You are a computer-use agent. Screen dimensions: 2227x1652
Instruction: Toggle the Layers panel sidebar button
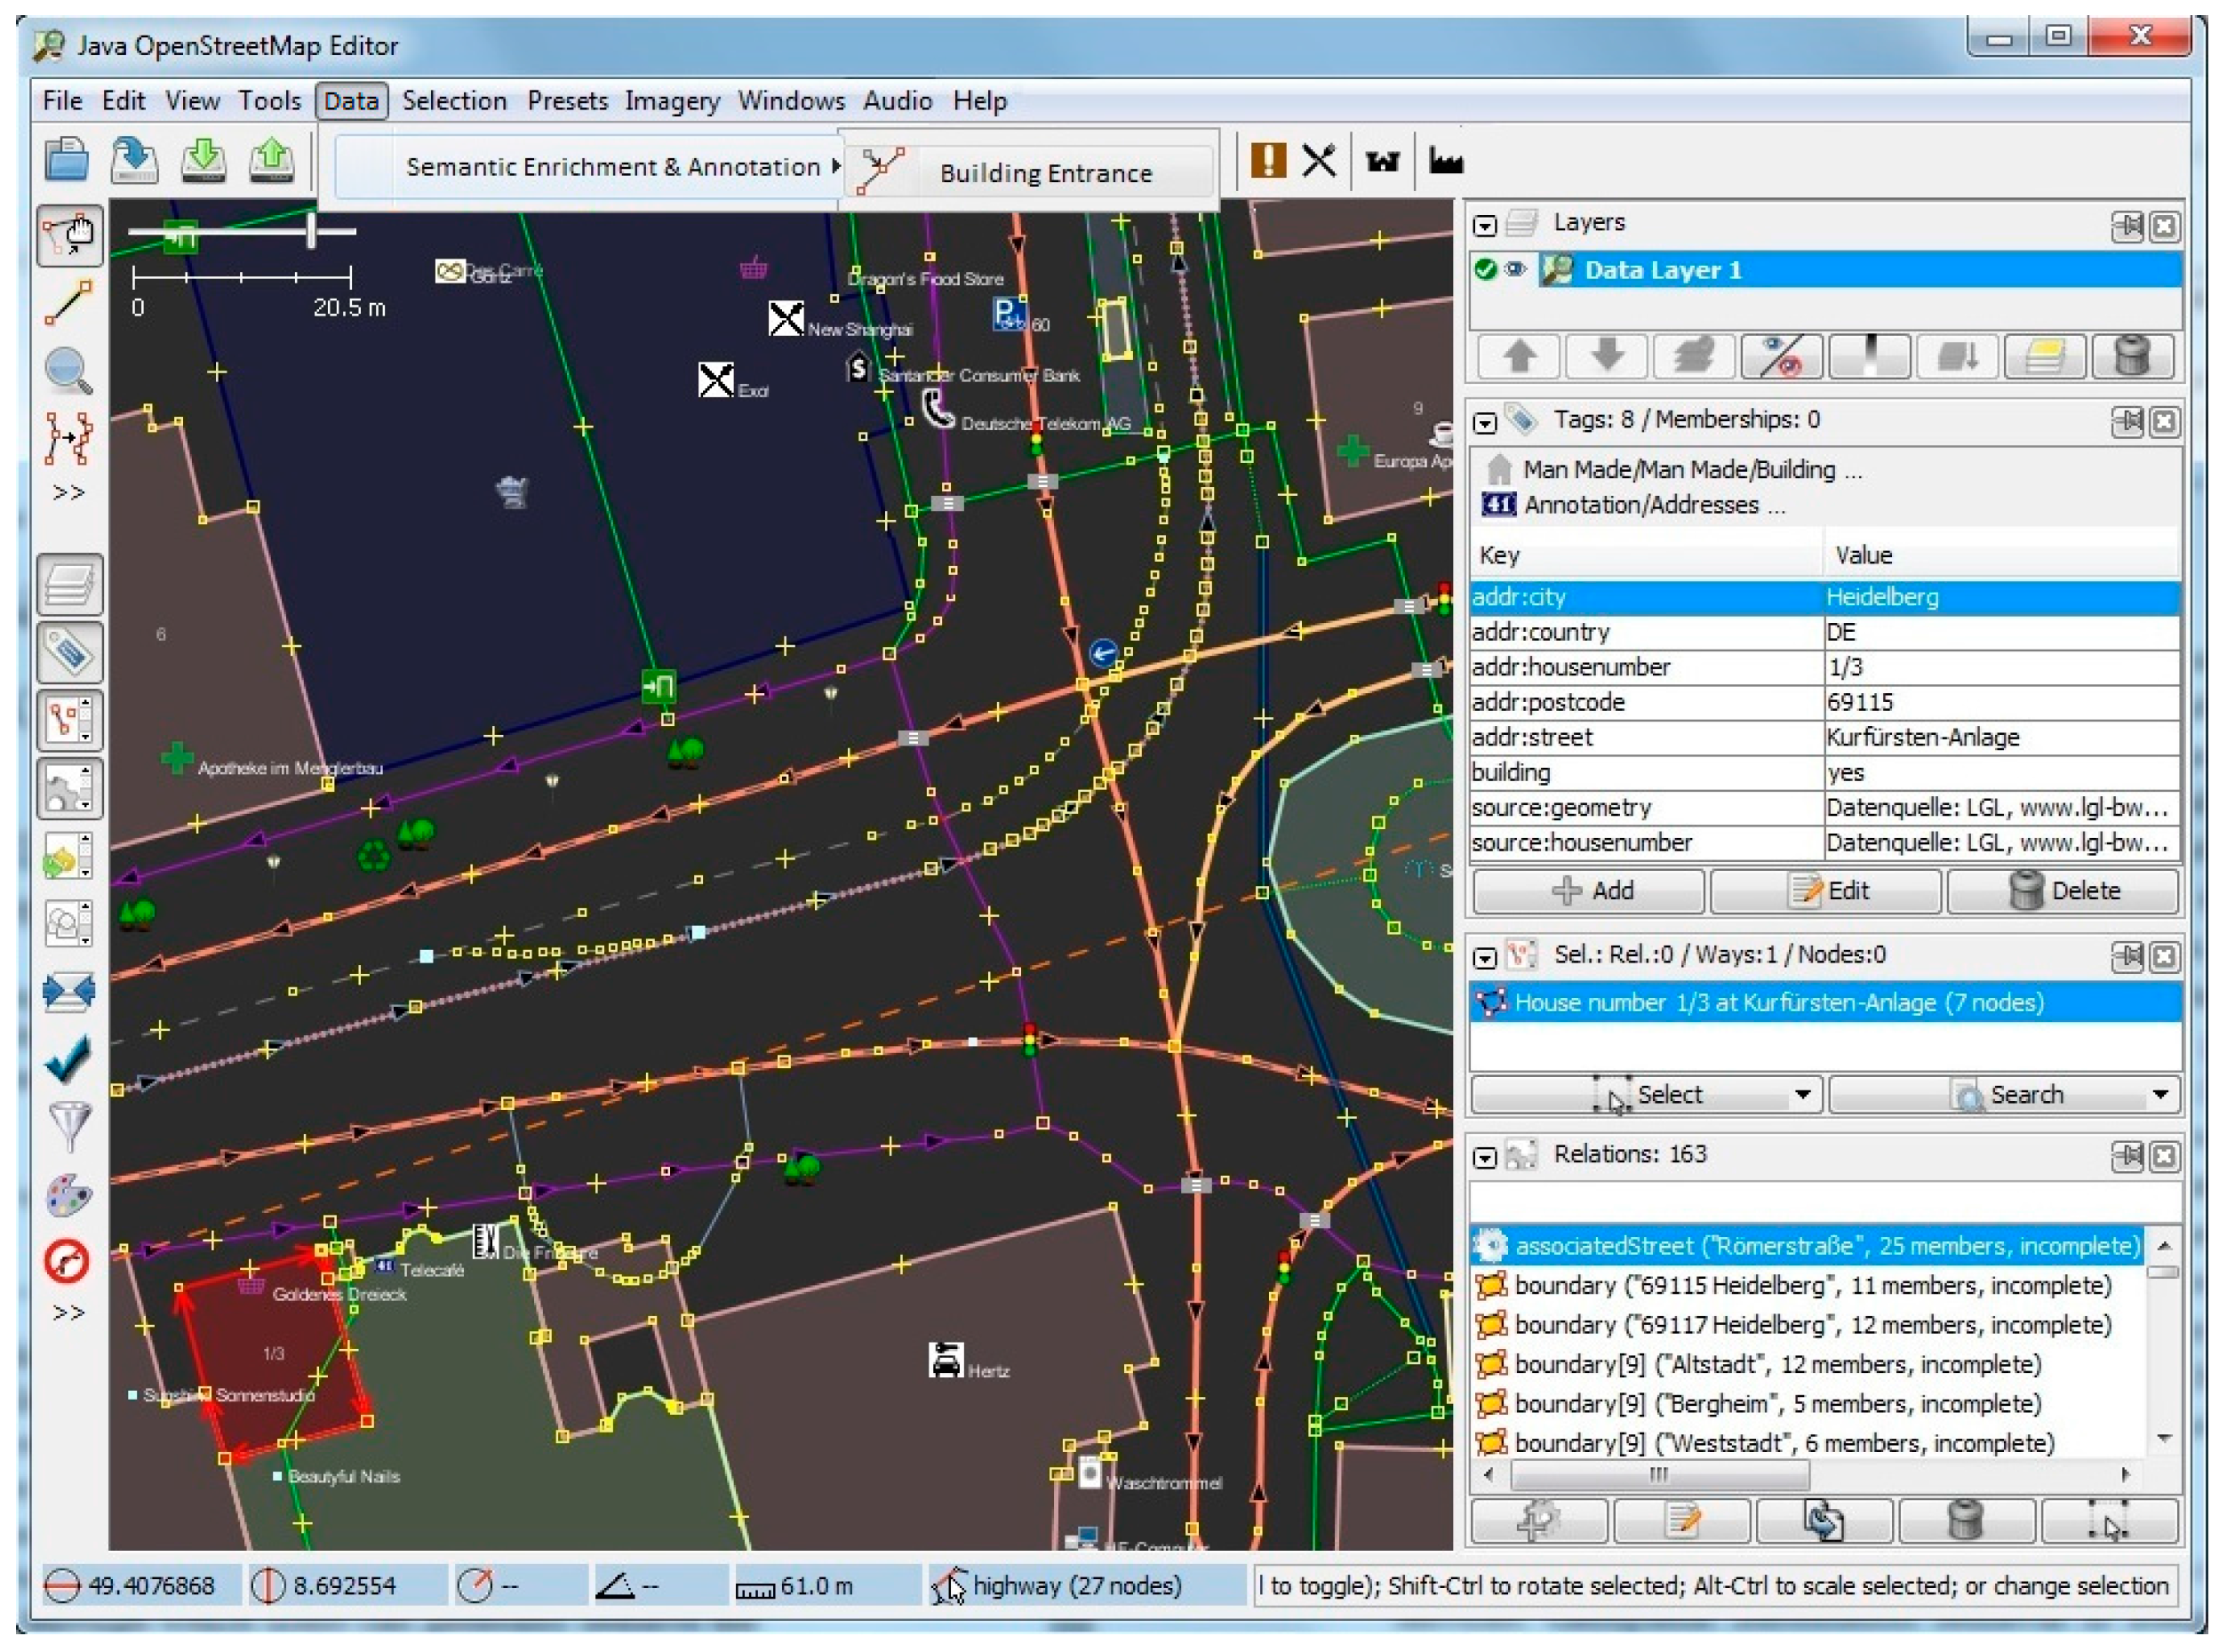coord(69,585)
